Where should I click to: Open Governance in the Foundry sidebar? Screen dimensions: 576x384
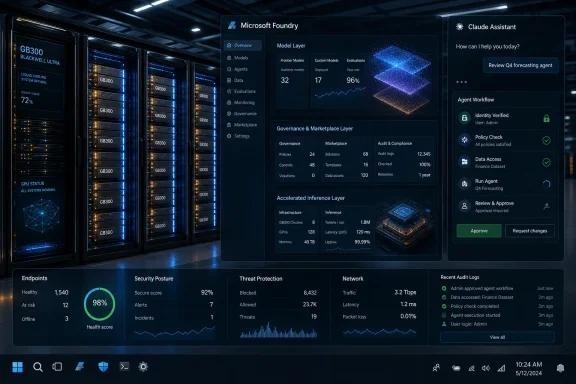243,114
